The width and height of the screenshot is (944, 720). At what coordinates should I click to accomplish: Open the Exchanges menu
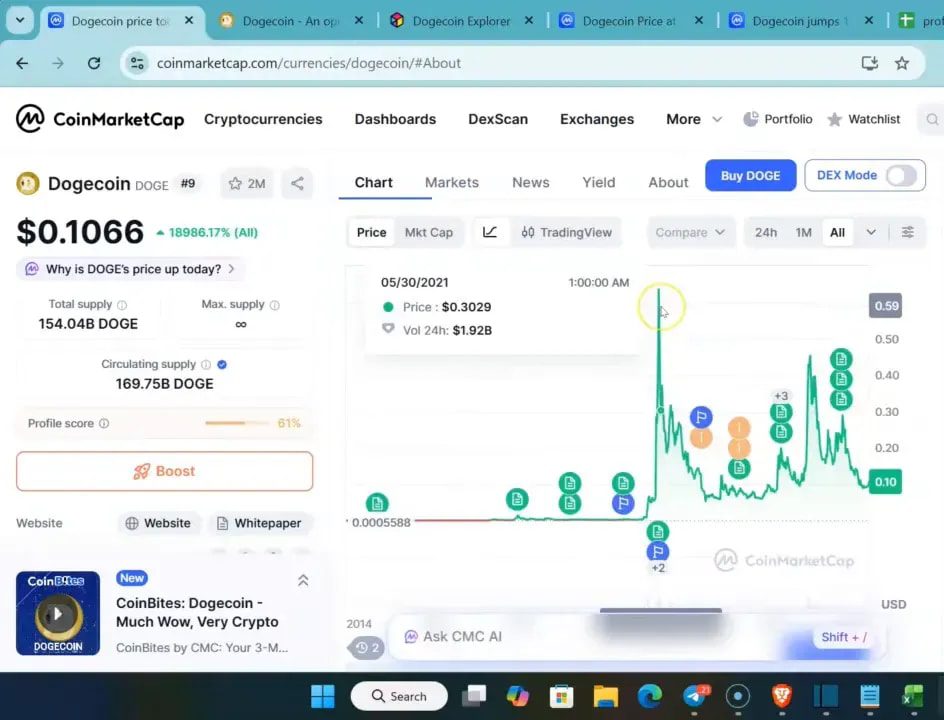(x=597, y=119)
